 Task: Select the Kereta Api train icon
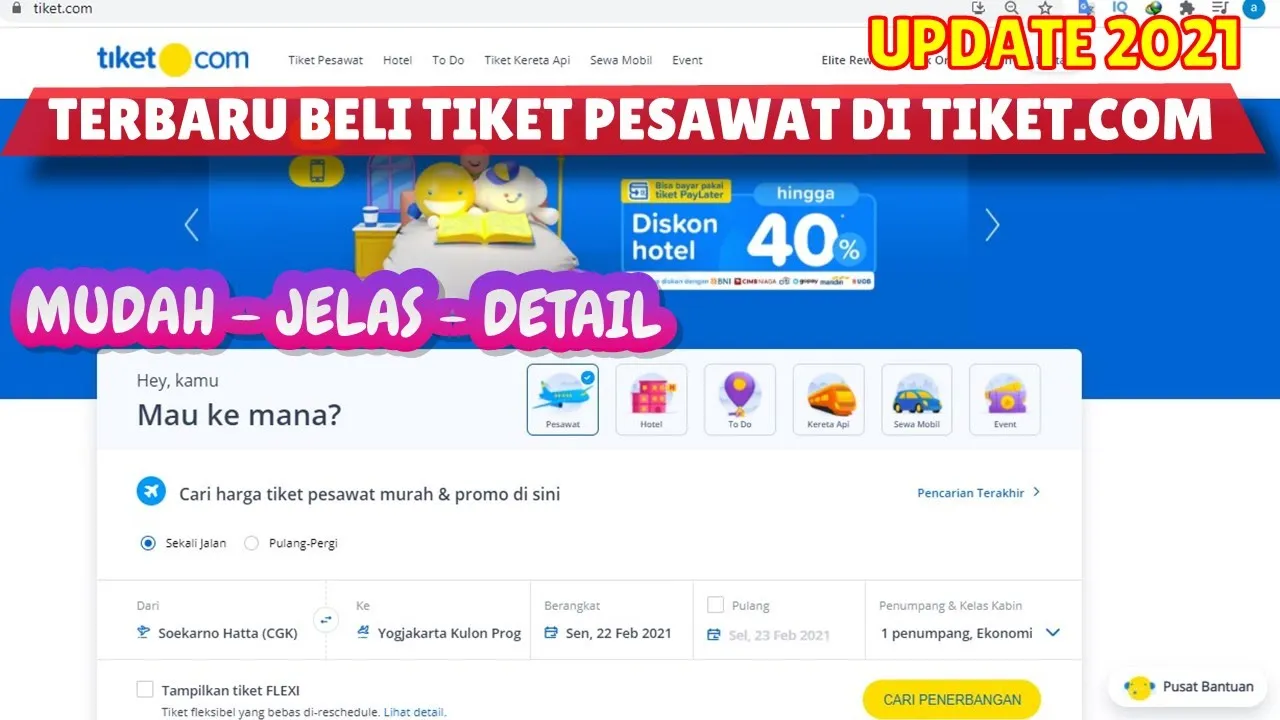click(x=828, y=400)
